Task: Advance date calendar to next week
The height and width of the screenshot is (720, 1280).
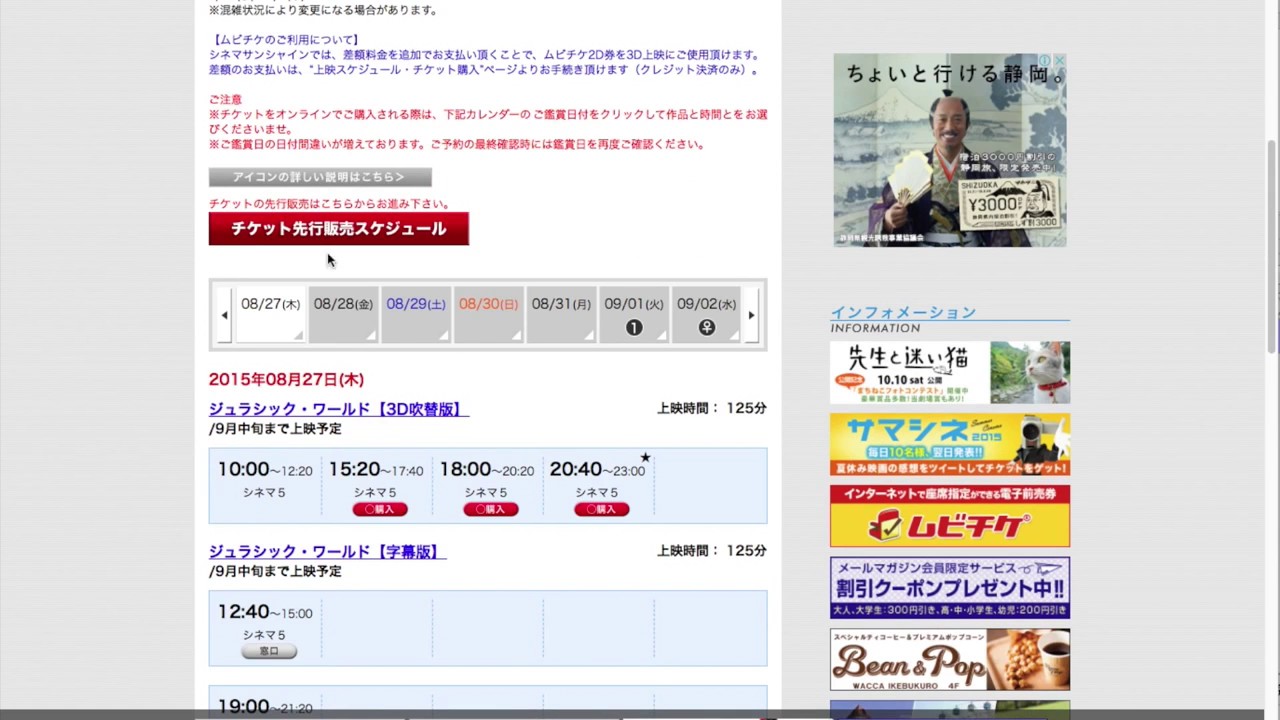Action: pos(751,315)
